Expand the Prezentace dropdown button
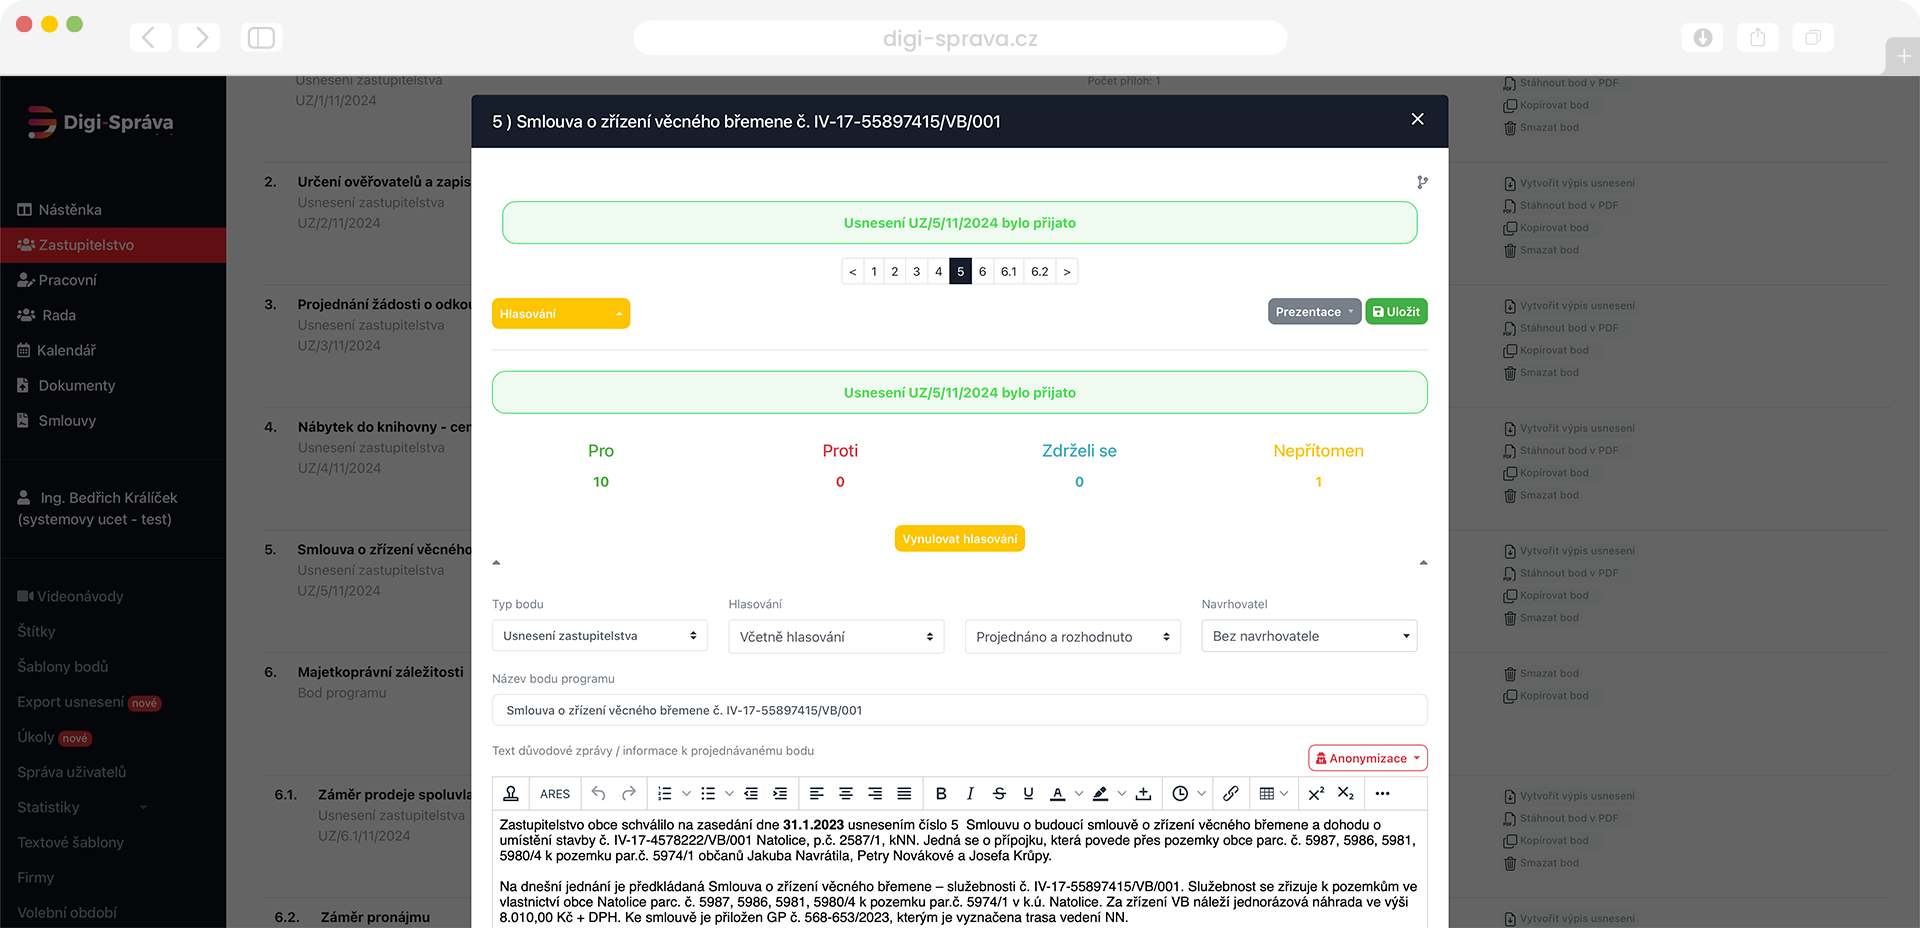1920x928 pixels. 1314,312
